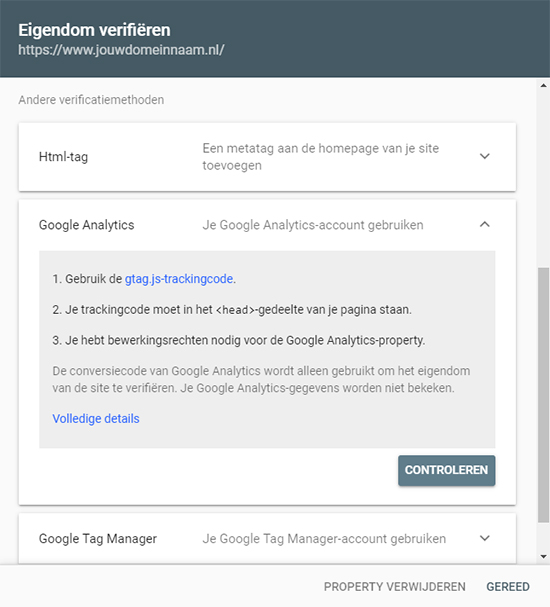
Task: Click the GEREED button
Action: 508,586
